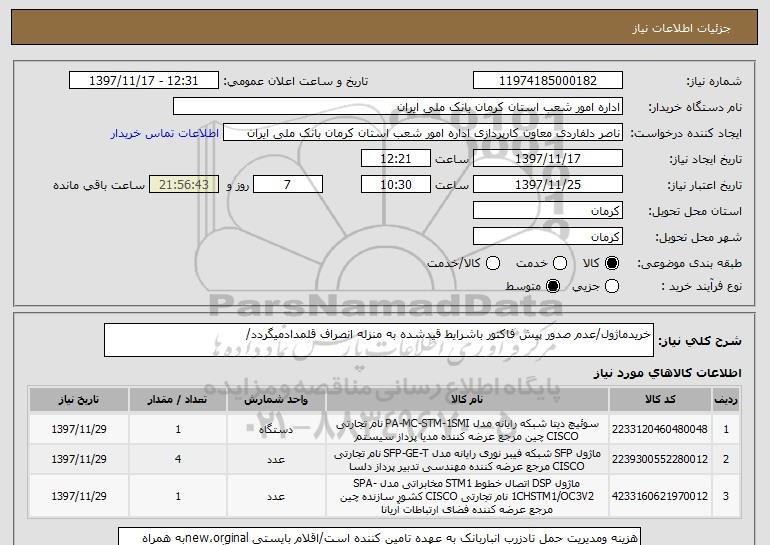Click the اطلاعات کالاهای مورد نیاز section title
The image size is (770, 545).
tap(667, 374)
